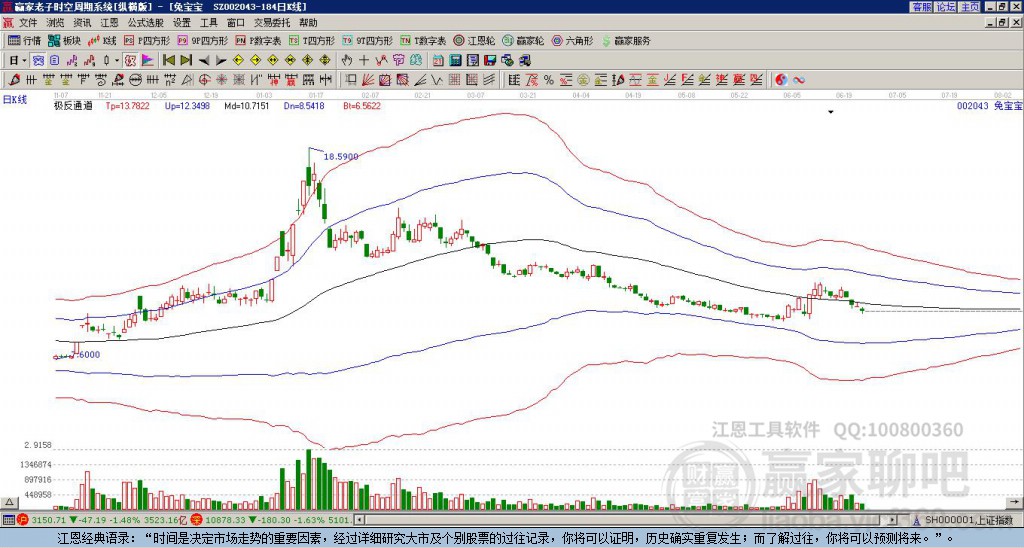Viewport: 1024px width, 548px height.
Task: Open the 帮助 menu
Action: 308,23
